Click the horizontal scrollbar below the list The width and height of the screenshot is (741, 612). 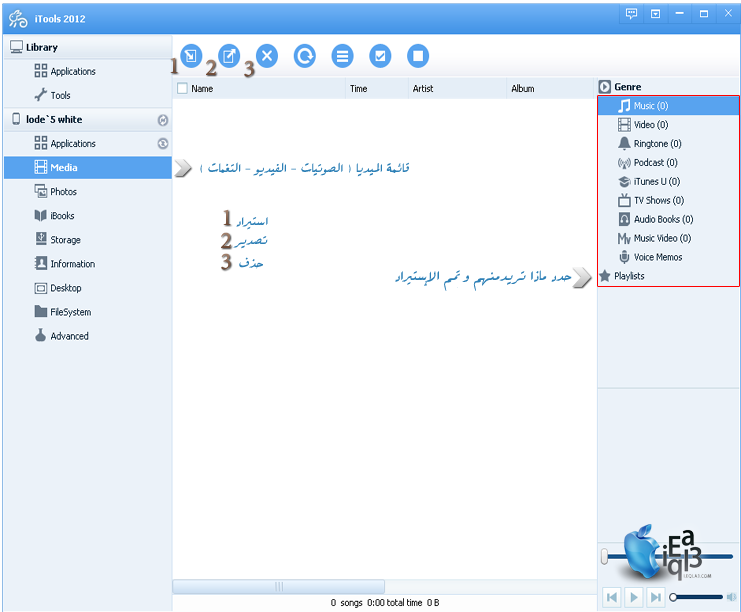point(279,587)
